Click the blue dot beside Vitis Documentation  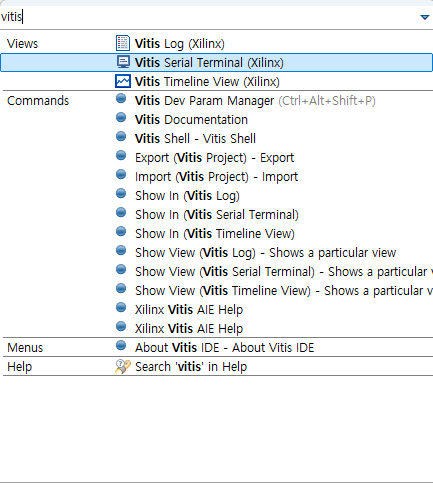(121, 118)
